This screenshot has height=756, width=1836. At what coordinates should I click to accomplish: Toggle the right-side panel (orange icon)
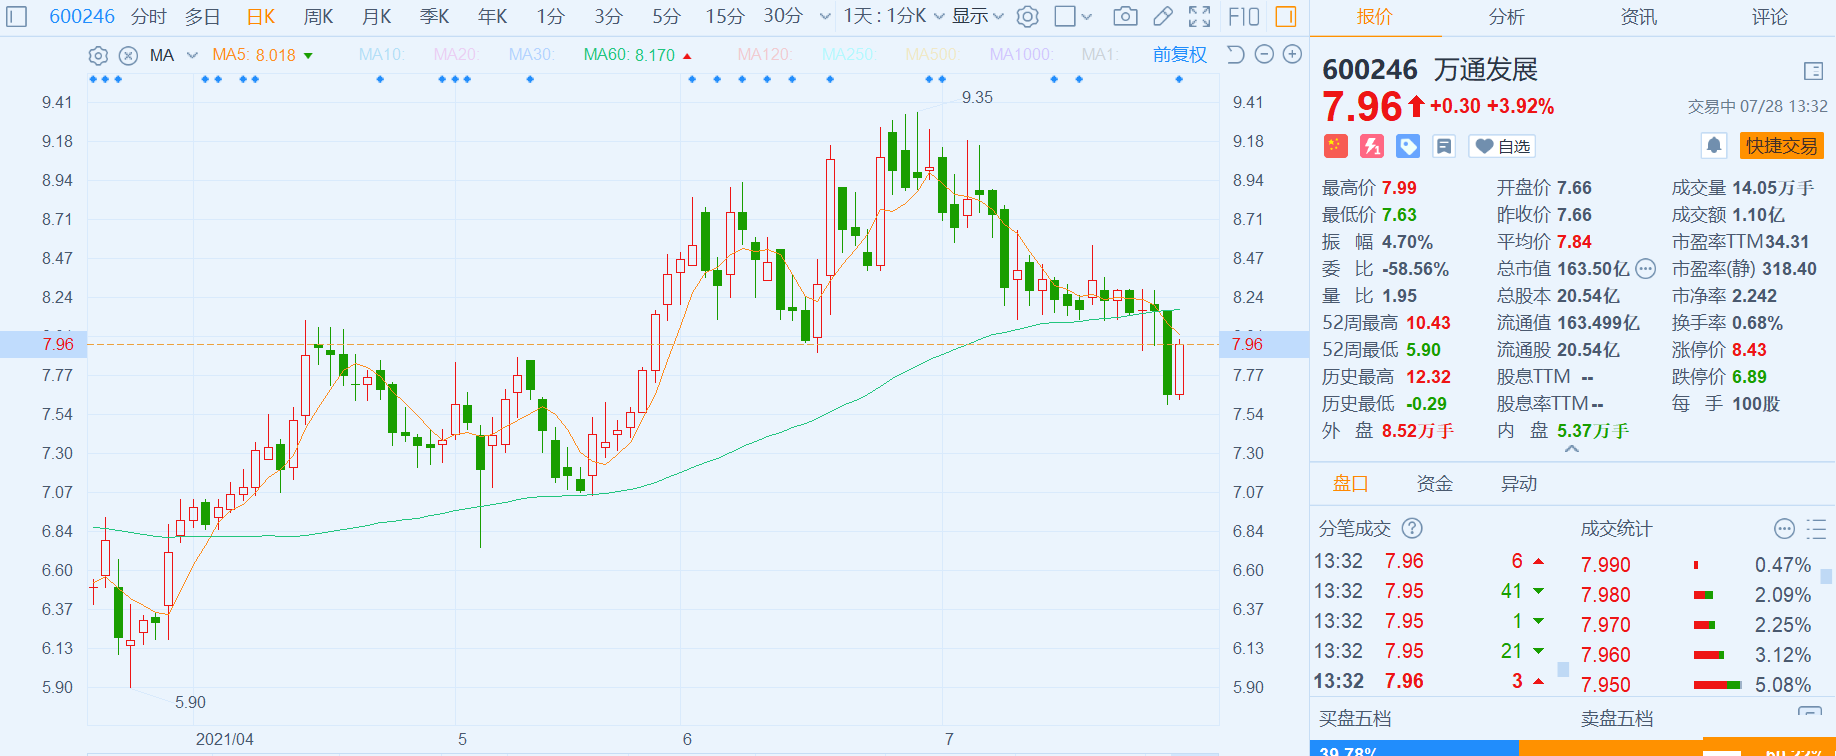click(x=1286, y=16)
